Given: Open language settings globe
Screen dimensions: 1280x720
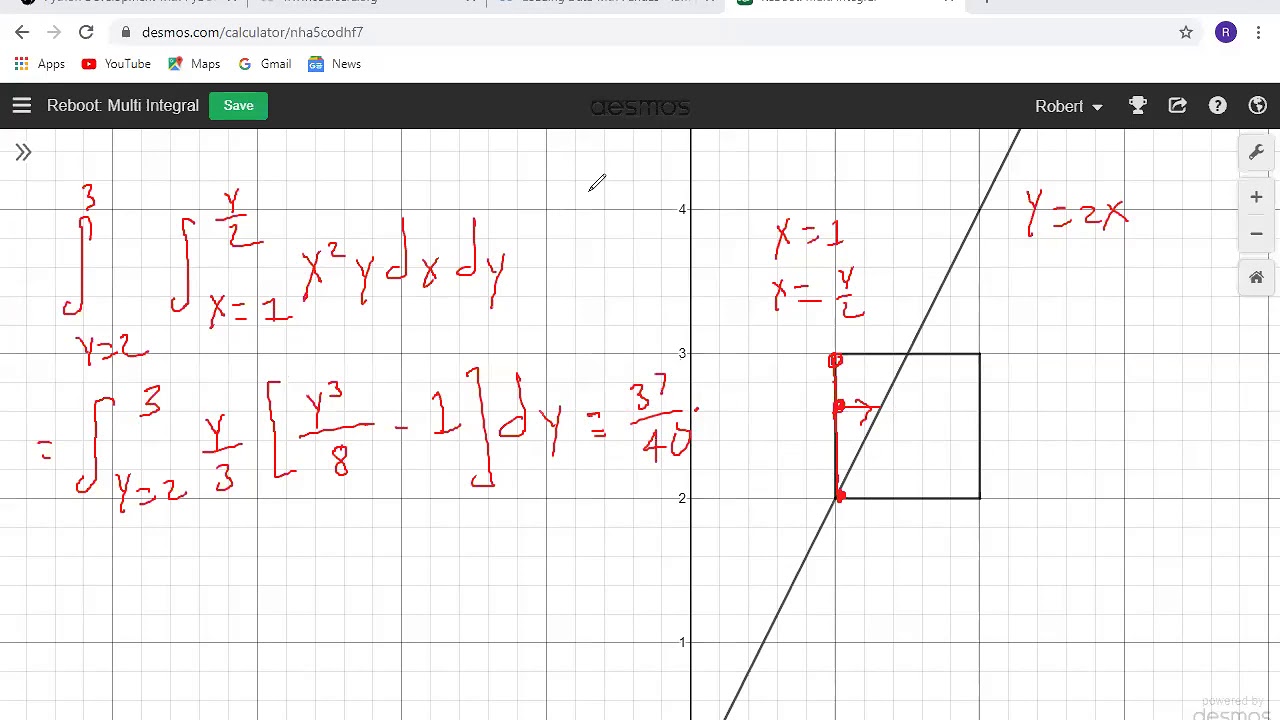Looking at the screenshot, I should click(1257, 105).
